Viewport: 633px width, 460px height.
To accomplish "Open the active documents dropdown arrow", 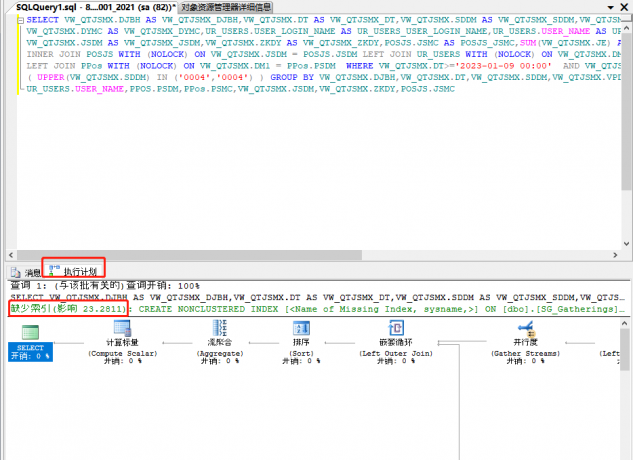I will (610, 7).
